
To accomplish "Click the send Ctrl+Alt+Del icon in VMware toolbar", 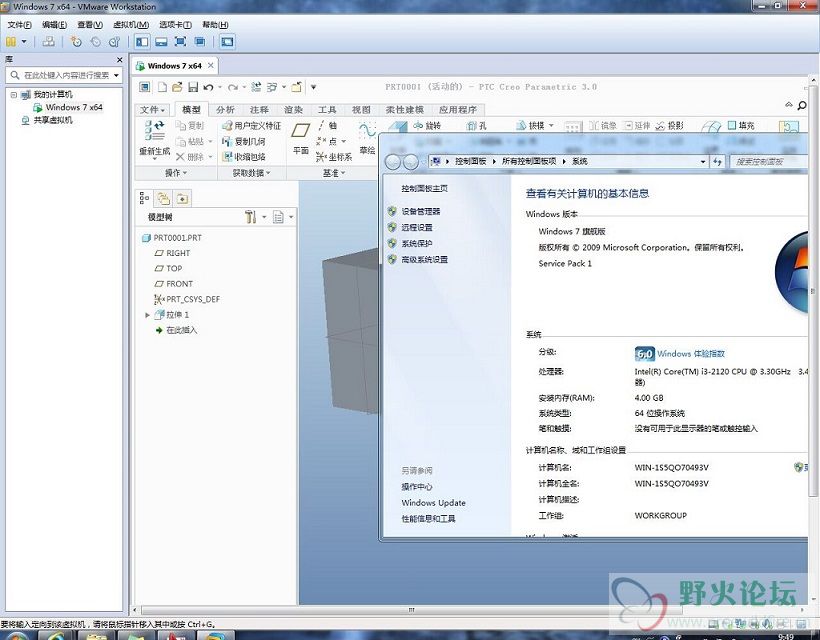I will 49,41.
